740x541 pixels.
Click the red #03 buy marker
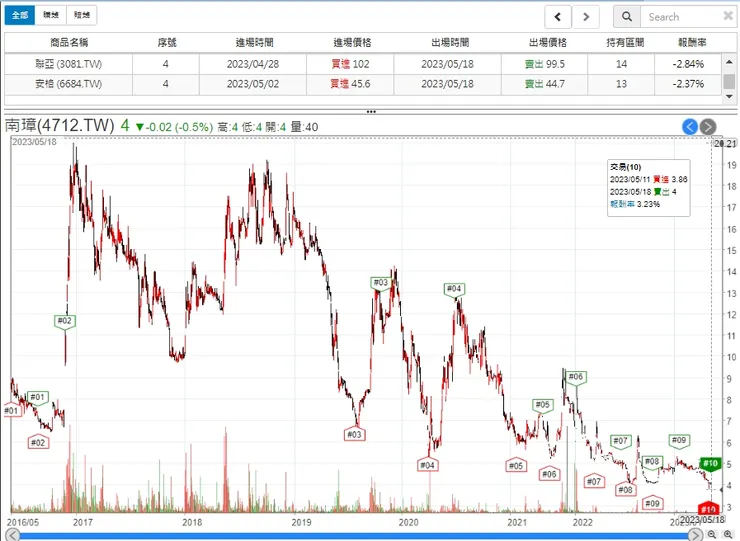pyautogui.click(x=354, y=433)
